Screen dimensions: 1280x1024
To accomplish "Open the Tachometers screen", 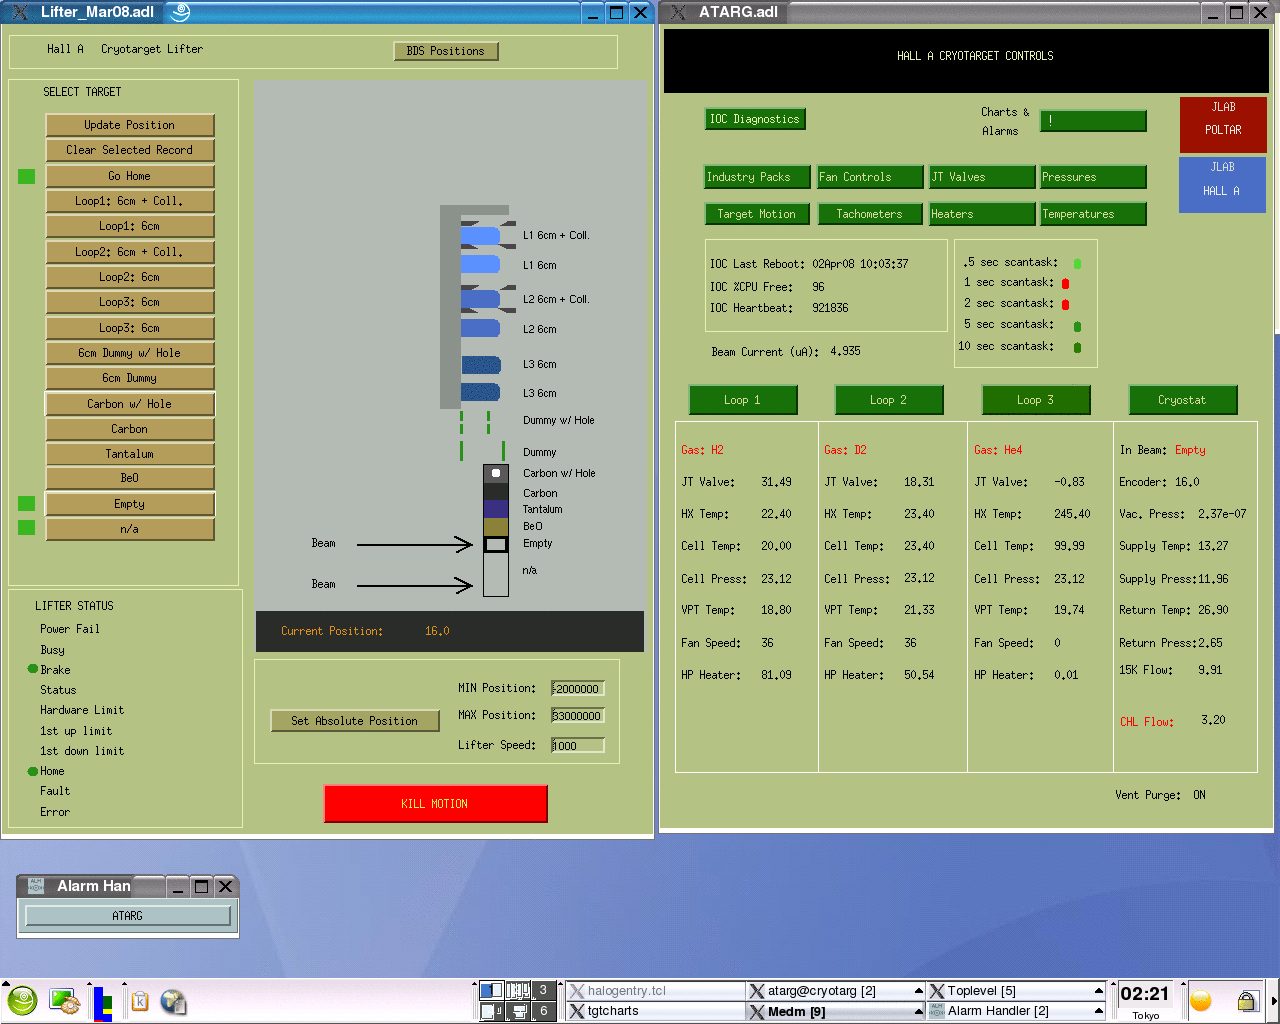I will tap(869, 214).
